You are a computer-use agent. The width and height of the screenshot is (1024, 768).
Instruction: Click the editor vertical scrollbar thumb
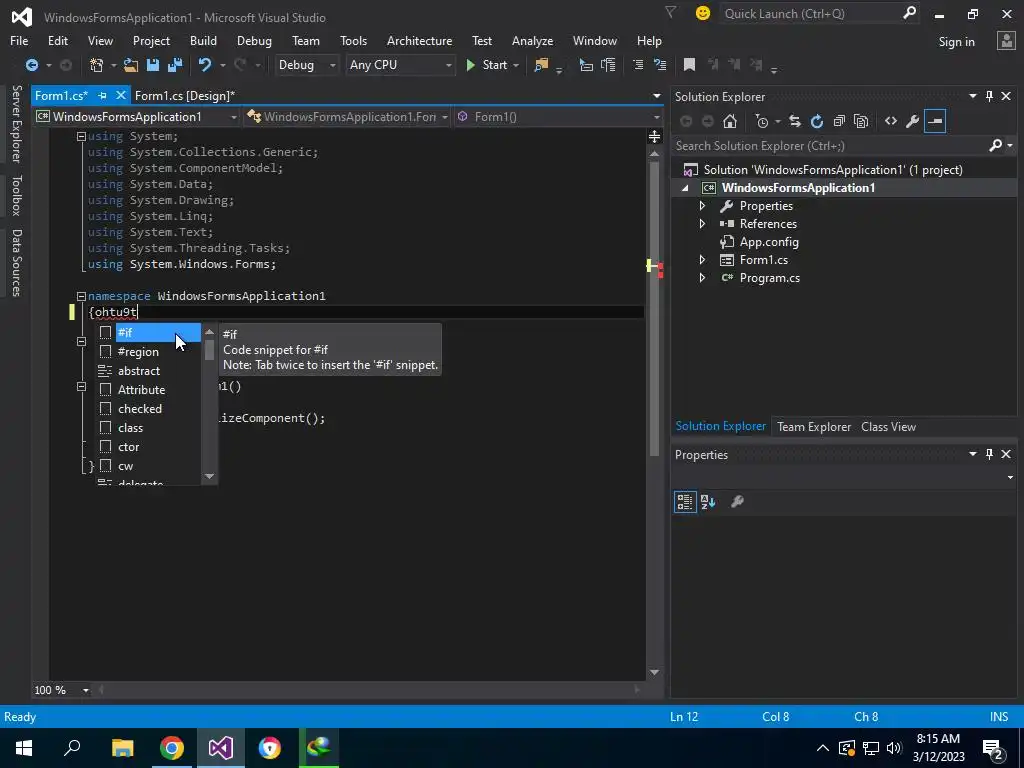pos(654,307)
